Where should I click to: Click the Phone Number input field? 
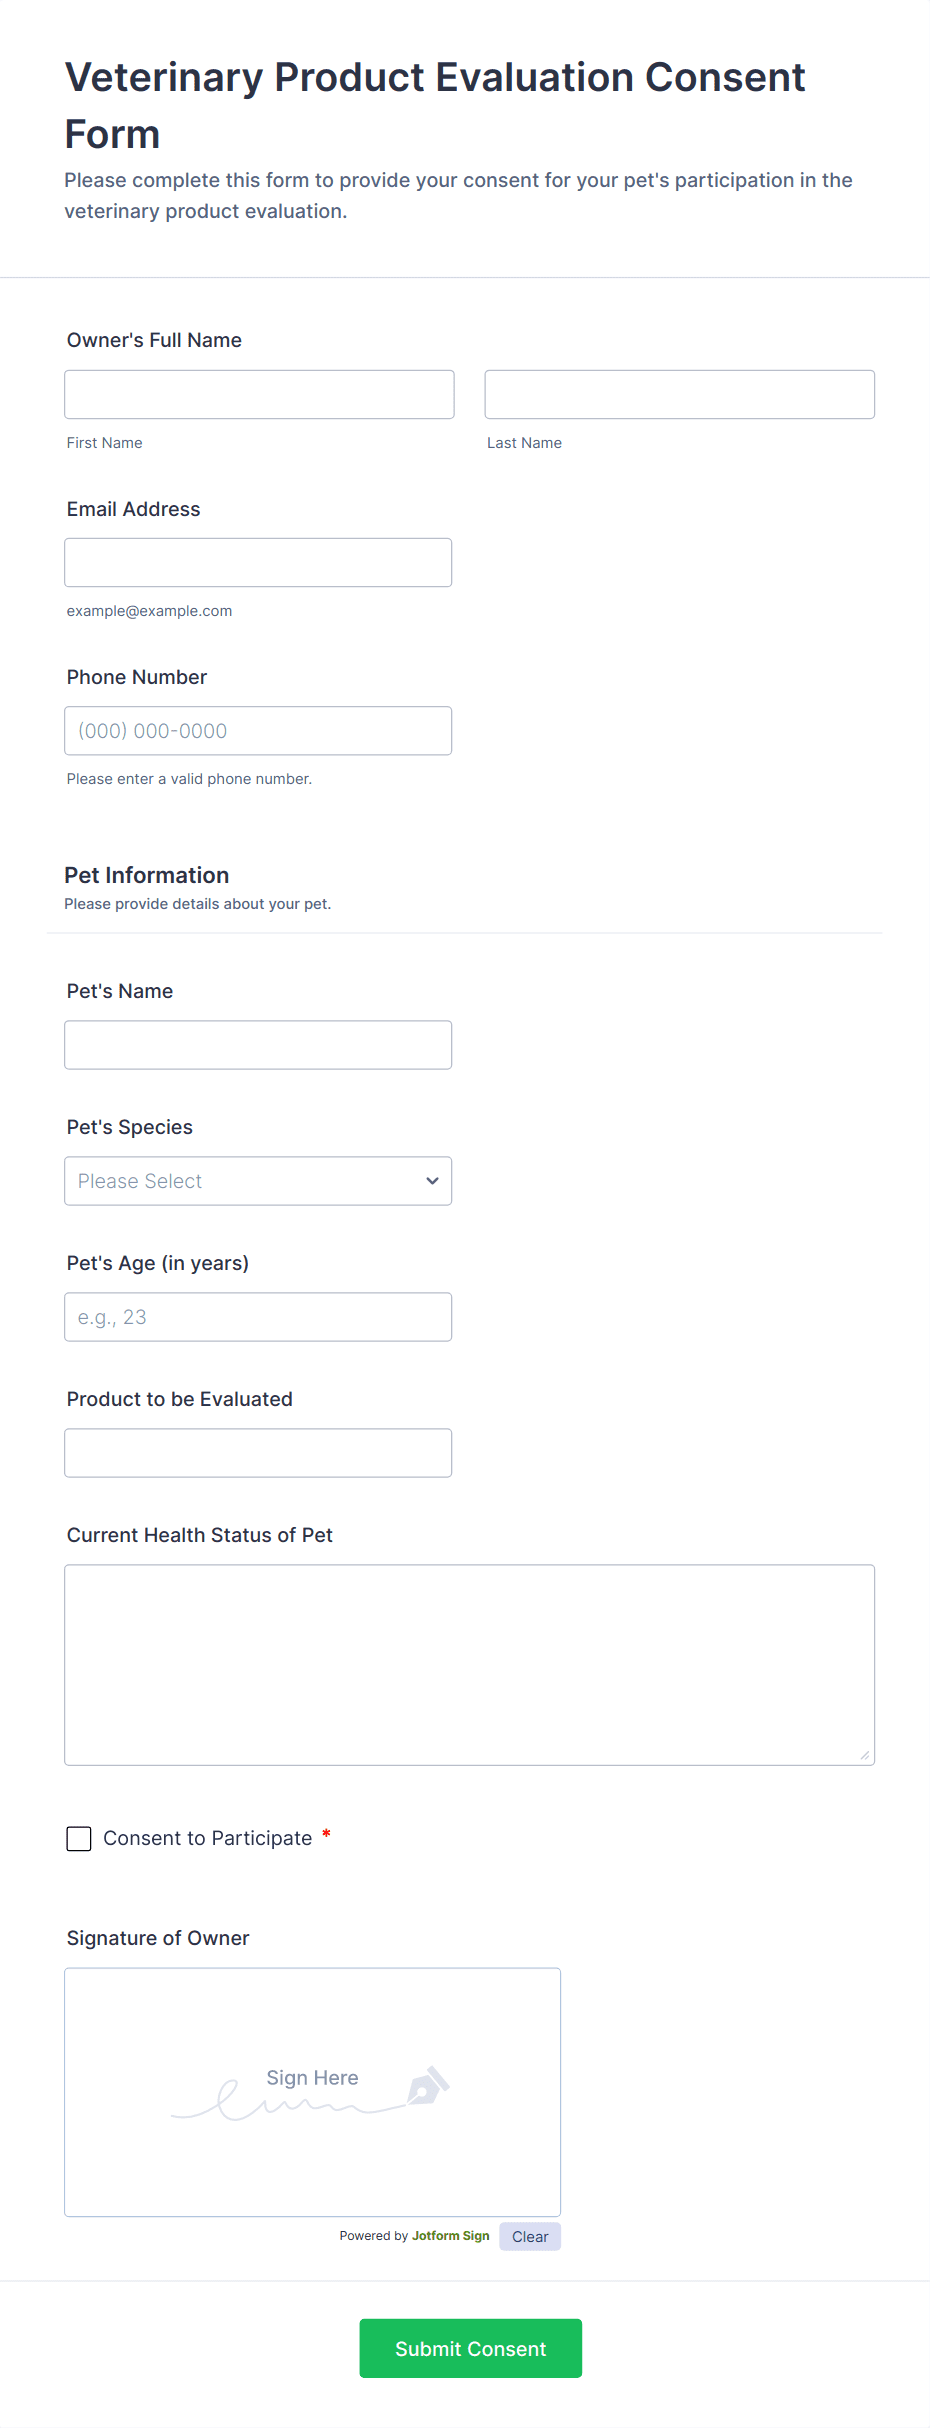[x=258, y=730]
